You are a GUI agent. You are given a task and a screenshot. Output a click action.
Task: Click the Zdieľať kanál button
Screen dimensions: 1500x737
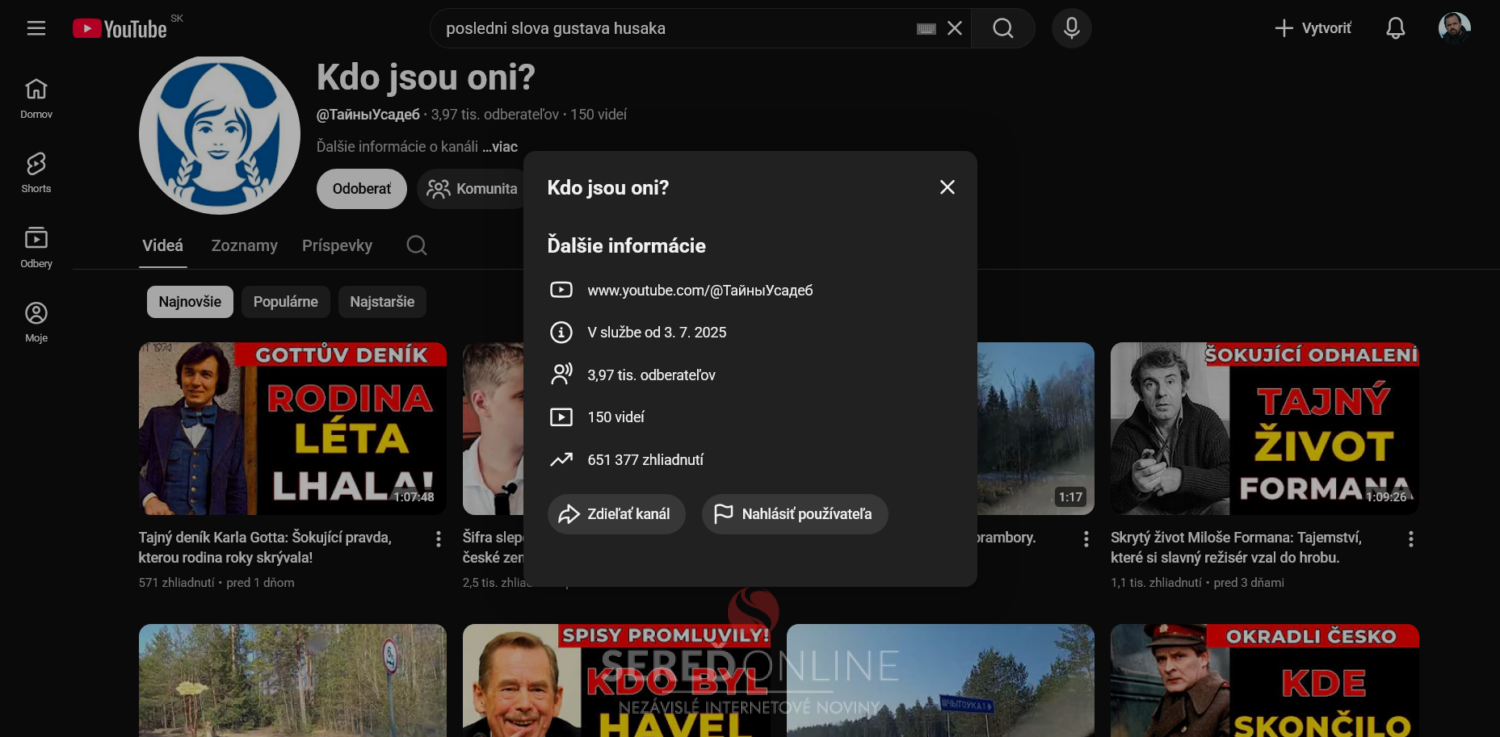coord(616,514)
